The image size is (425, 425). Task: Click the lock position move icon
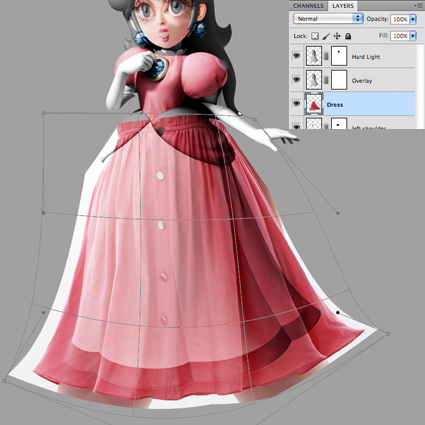click(337, 36)
